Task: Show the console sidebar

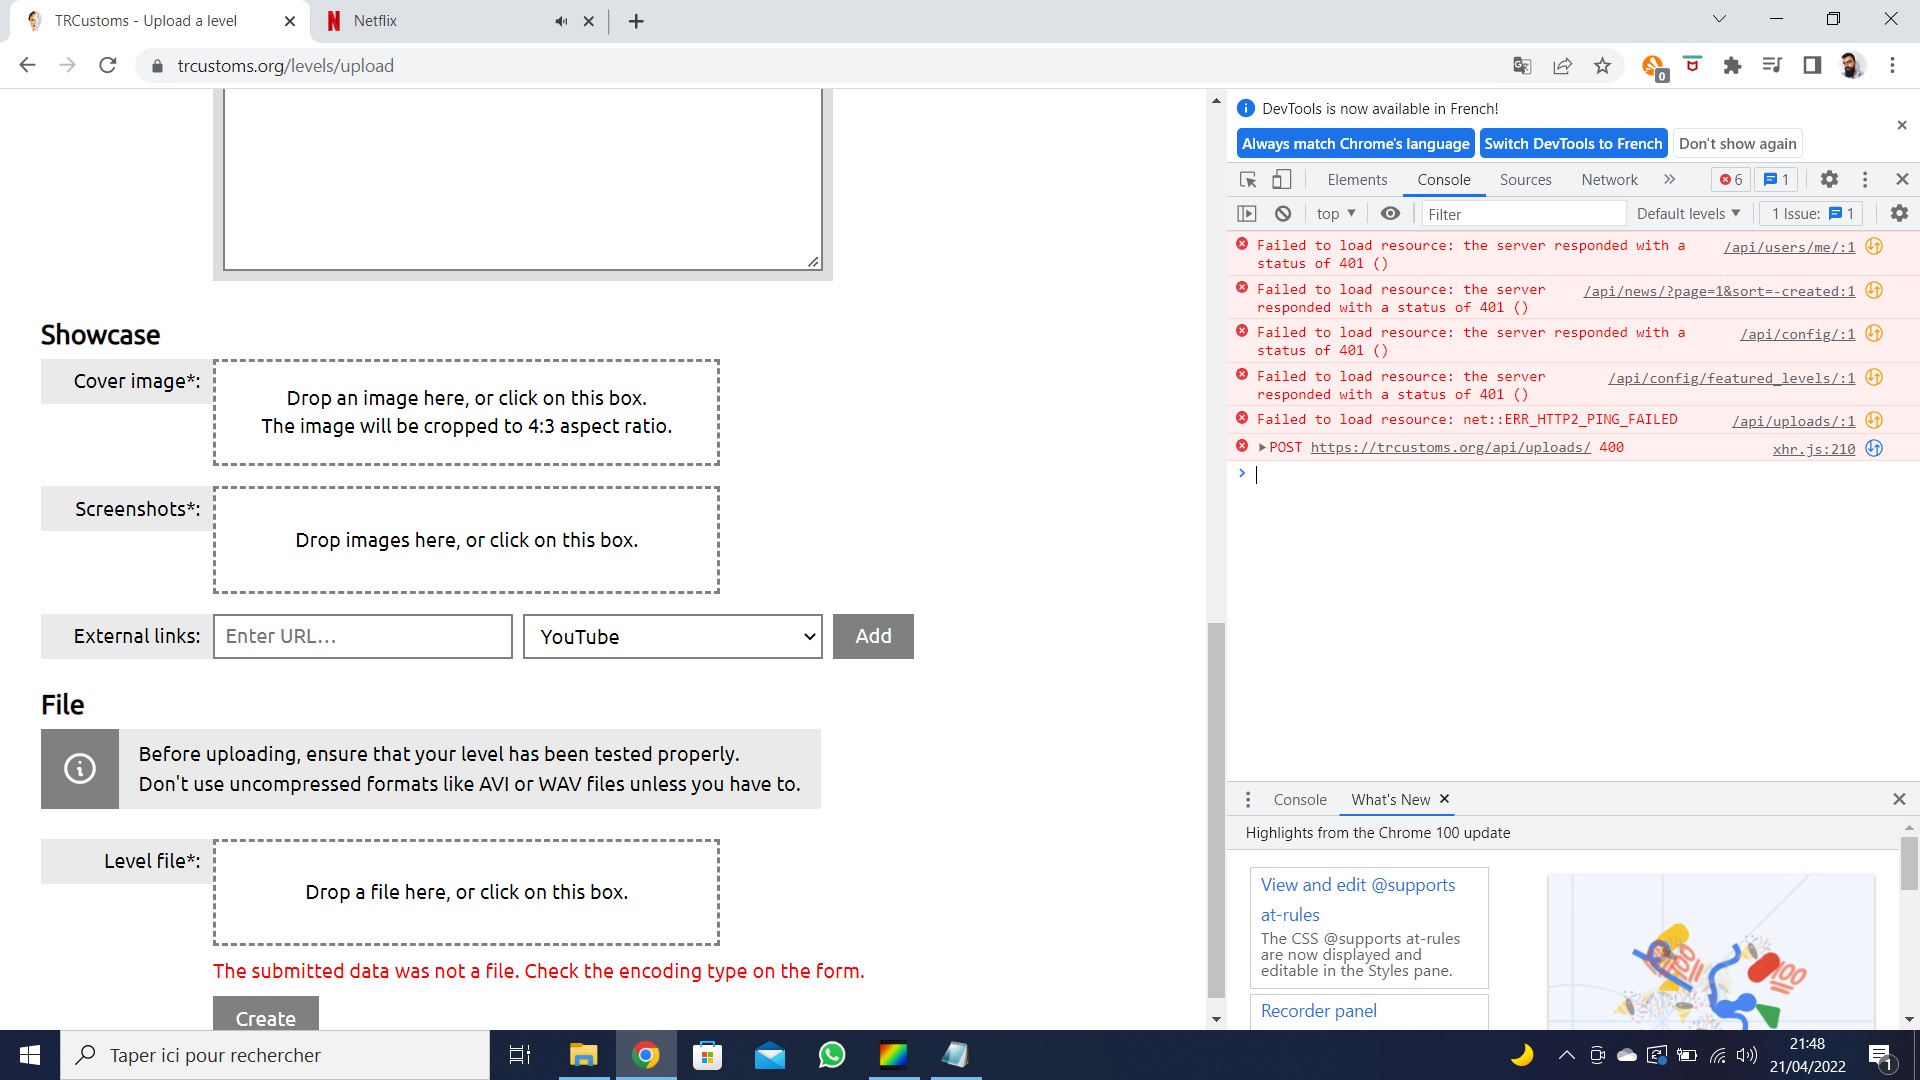Action: click(x=1246, y=213)
